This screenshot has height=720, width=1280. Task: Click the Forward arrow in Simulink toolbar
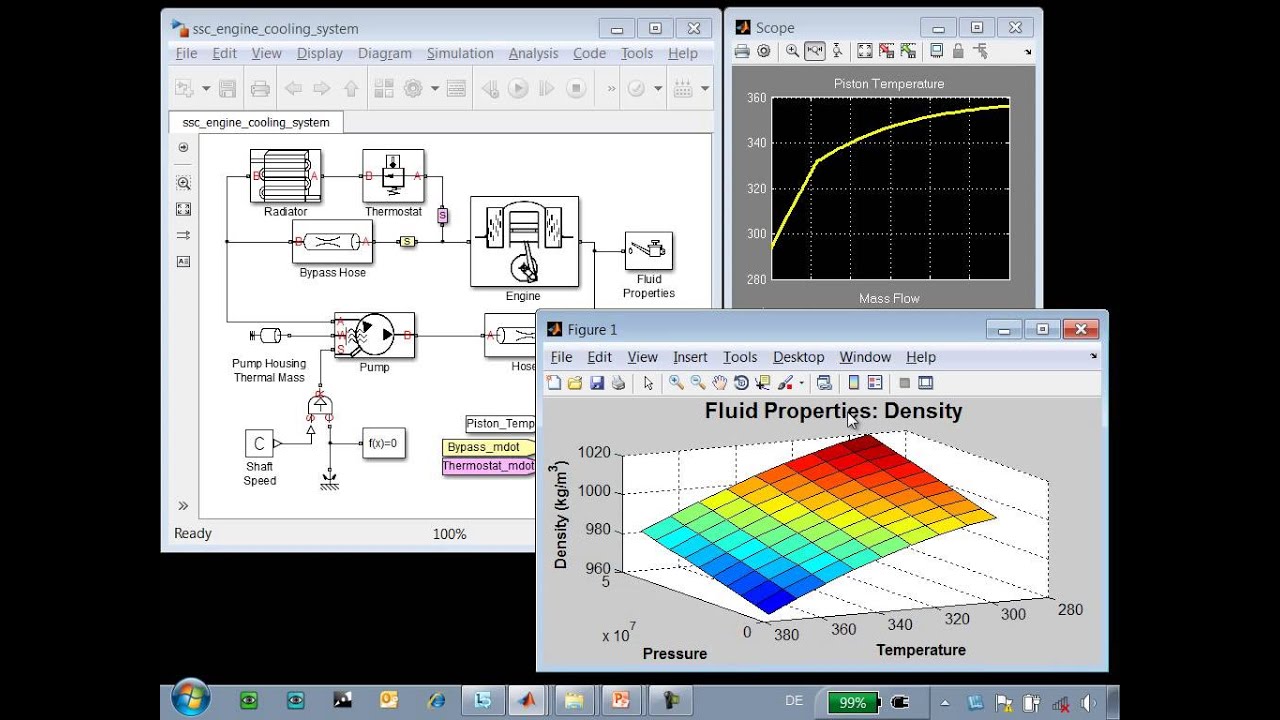pos(321,89)
